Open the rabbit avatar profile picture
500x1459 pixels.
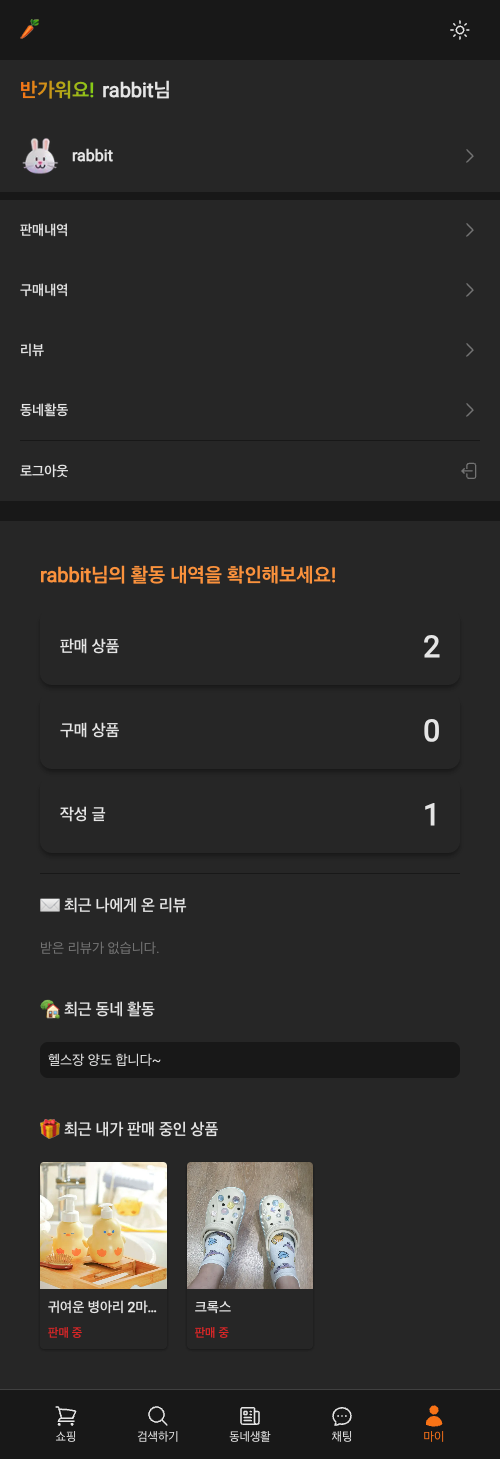(x=39, y=156)
